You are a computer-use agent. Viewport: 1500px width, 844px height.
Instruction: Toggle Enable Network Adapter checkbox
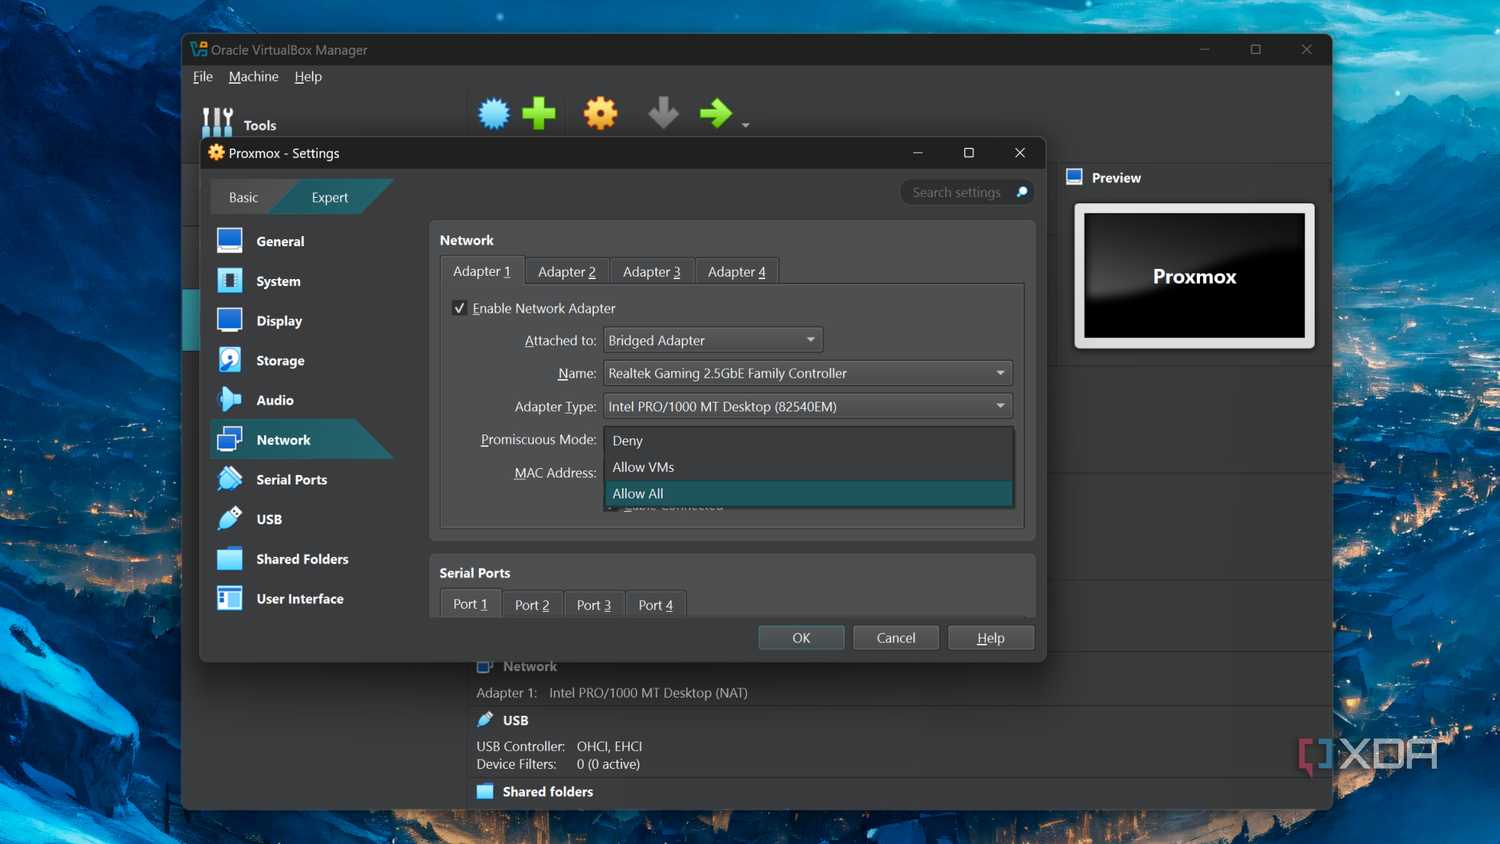tap(459, 308)
